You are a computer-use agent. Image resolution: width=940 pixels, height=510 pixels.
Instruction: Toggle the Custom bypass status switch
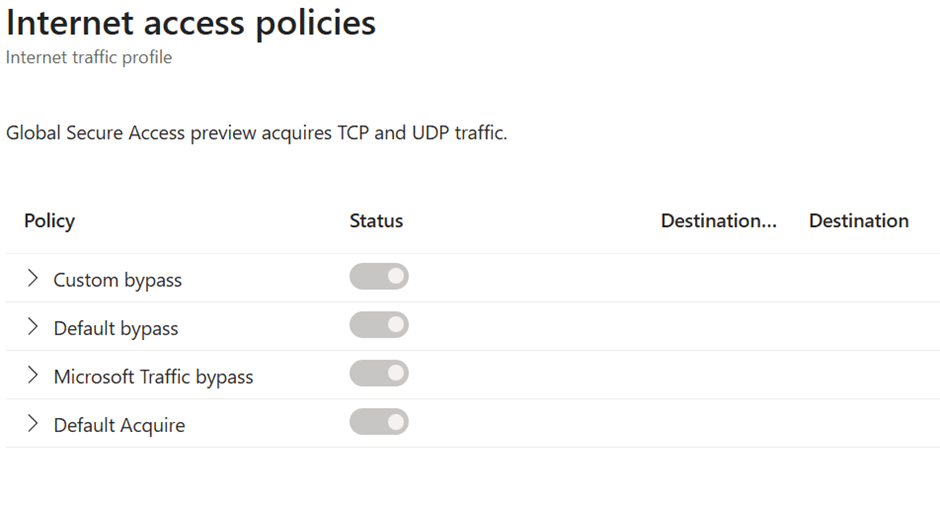(379, 277)
